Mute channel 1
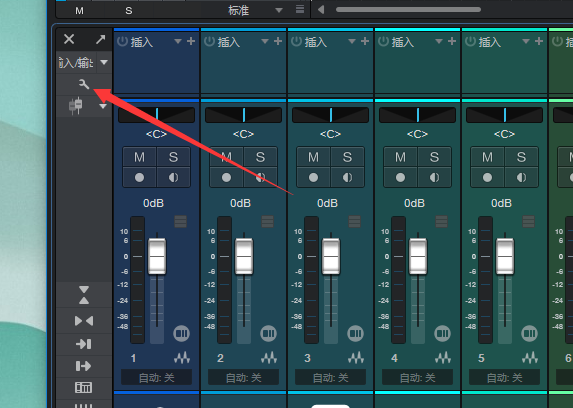Viewport: 573px width, 408px height. click(140, 157)
